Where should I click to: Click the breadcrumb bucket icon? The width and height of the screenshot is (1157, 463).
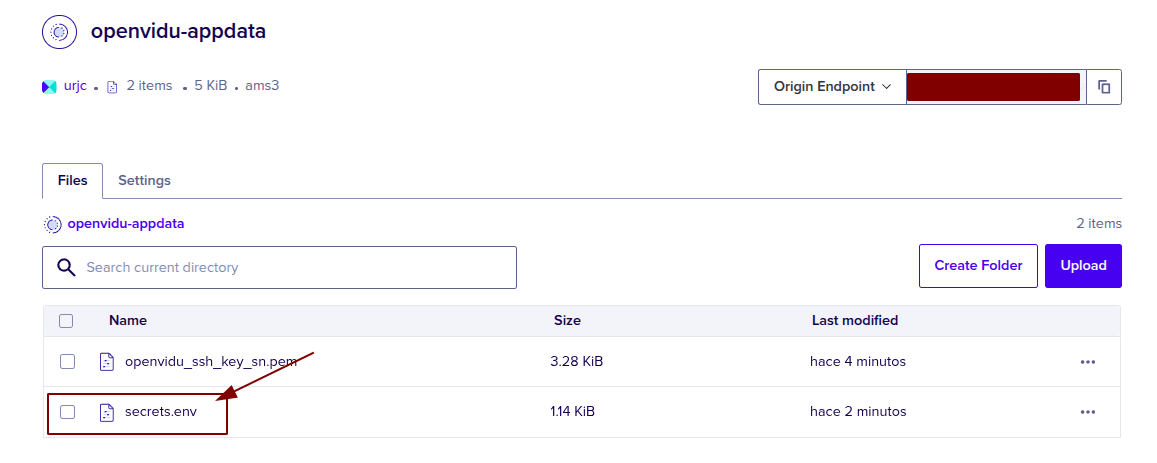pyautogui.click(x=52, y=224)
